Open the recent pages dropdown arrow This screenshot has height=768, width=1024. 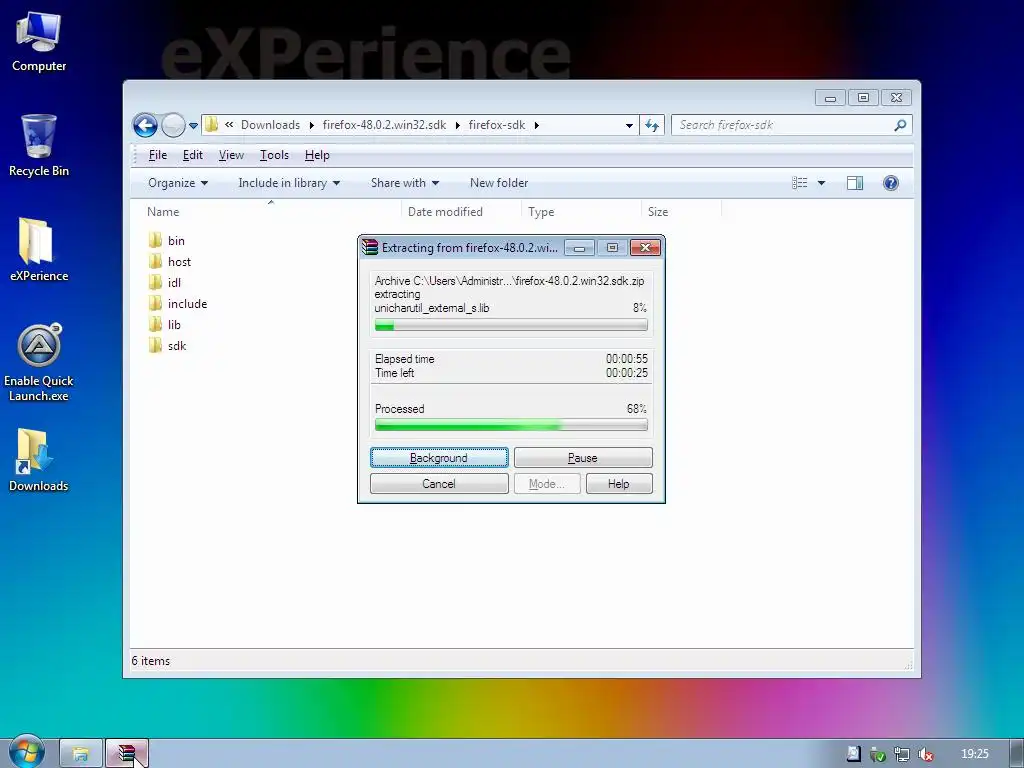[193, 125]
